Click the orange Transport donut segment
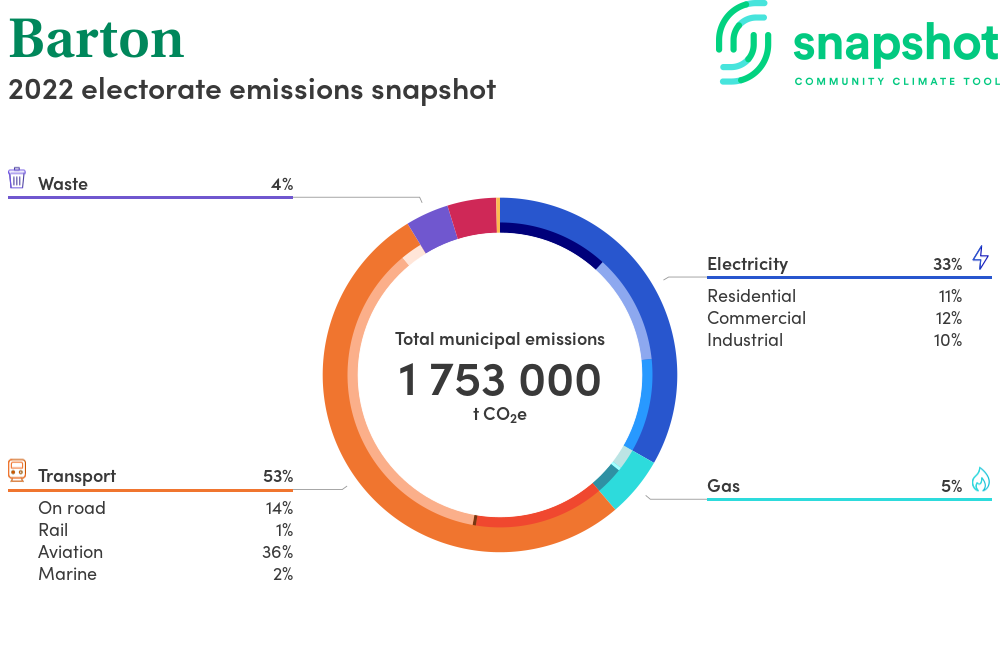 (x=339, y=408)
